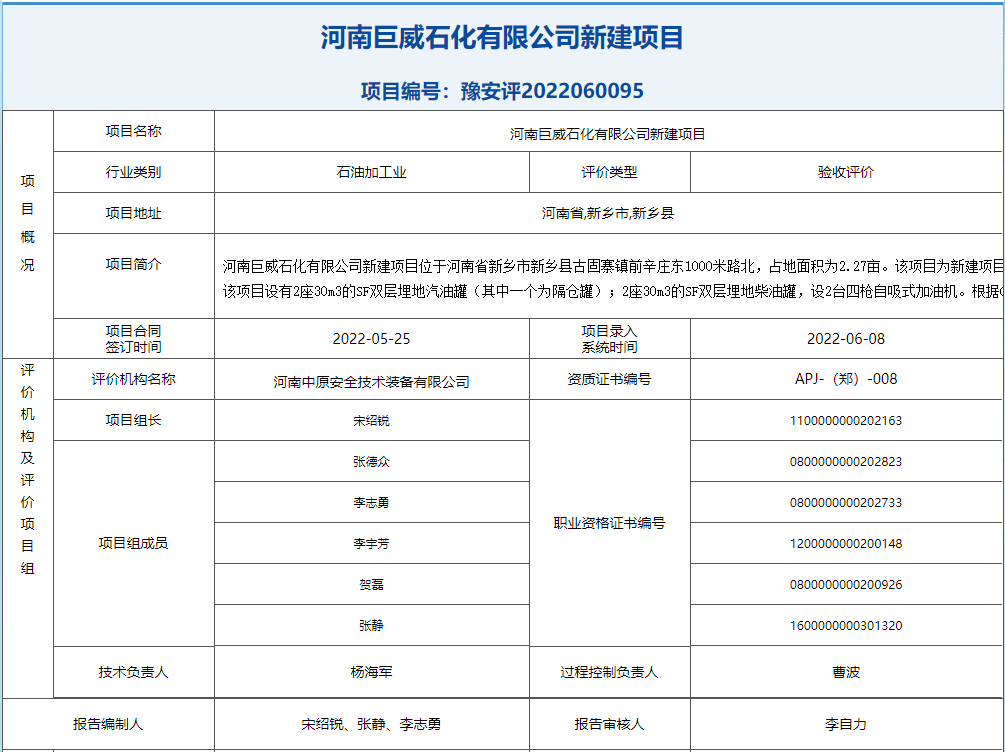Image resolution: width=1005 pixels, height=752 pixels.
Task: Click the 过程控制负责人 label
Action: [610, 672]
